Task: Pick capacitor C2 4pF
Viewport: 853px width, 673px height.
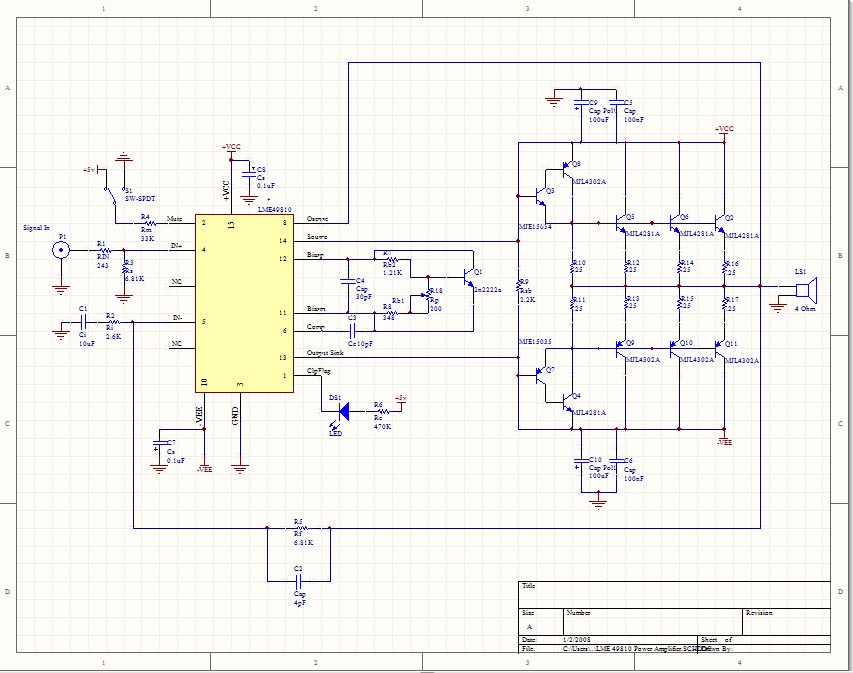Action: pos(299,581)
